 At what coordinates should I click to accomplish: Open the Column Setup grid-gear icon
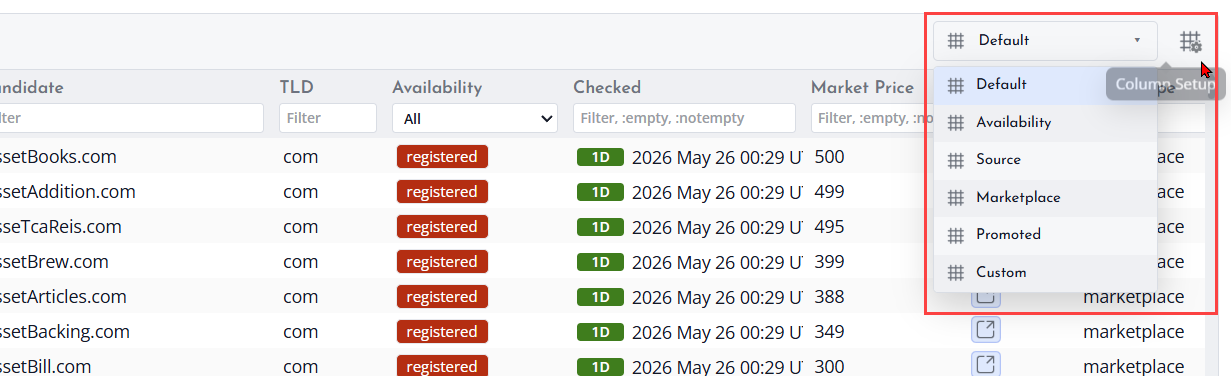click(1189, 41)
